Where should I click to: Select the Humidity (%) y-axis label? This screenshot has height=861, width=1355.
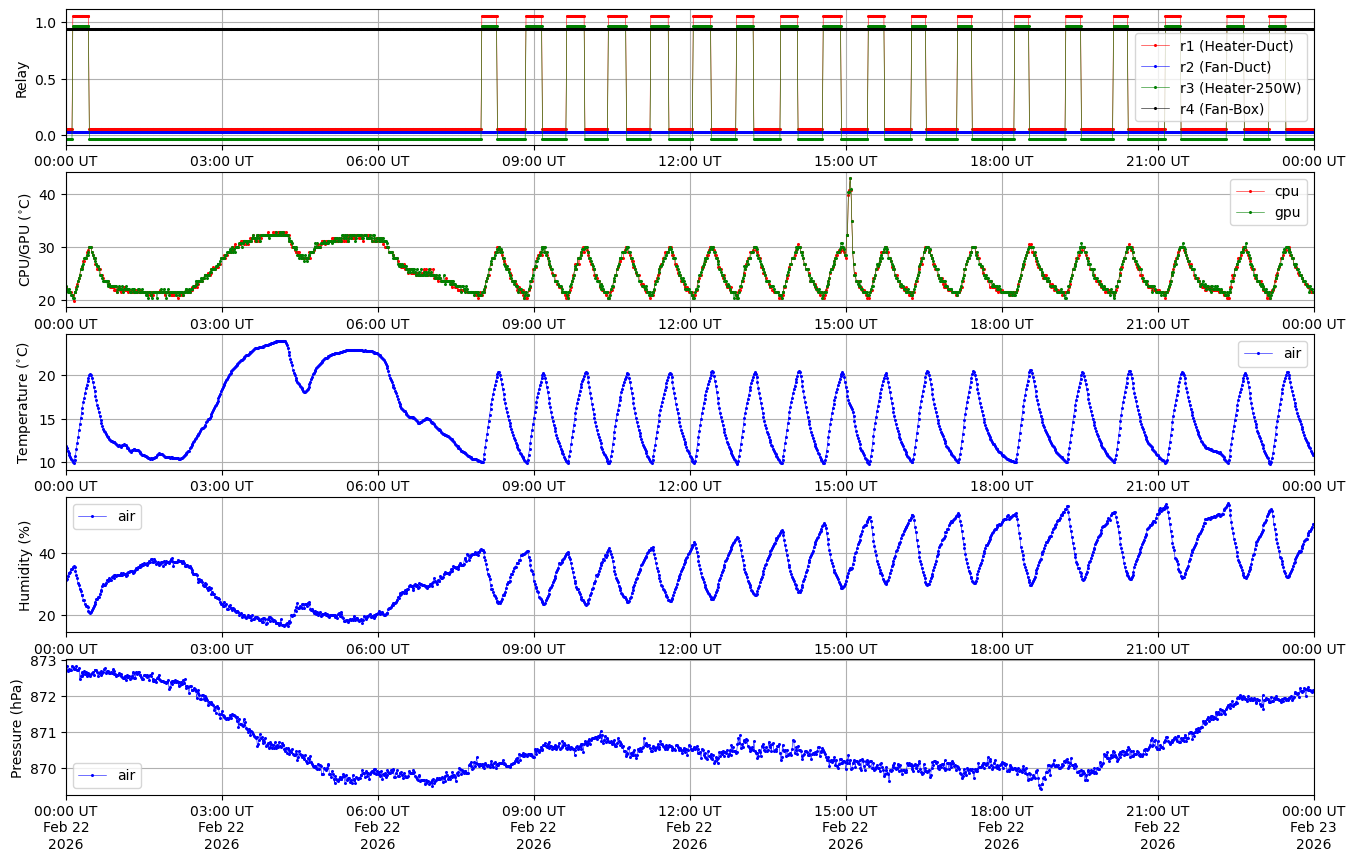[24, 565]
